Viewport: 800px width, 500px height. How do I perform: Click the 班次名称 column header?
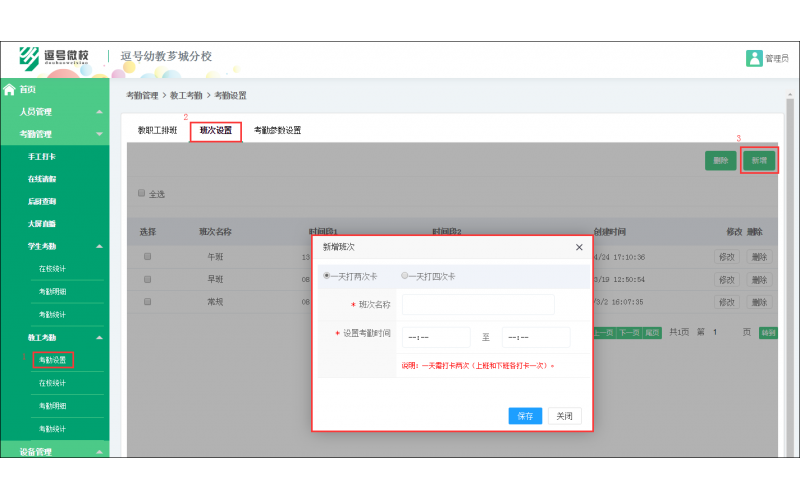[215, 232]
